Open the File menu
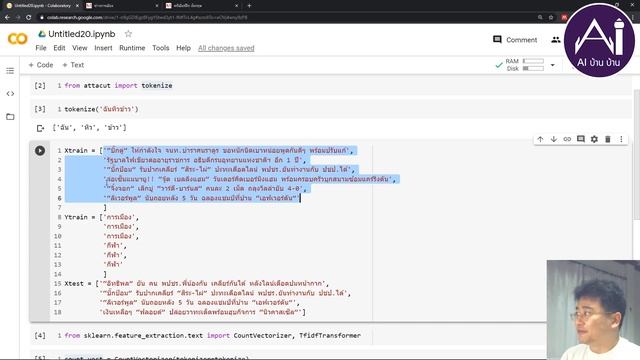 tap(41, 48)
